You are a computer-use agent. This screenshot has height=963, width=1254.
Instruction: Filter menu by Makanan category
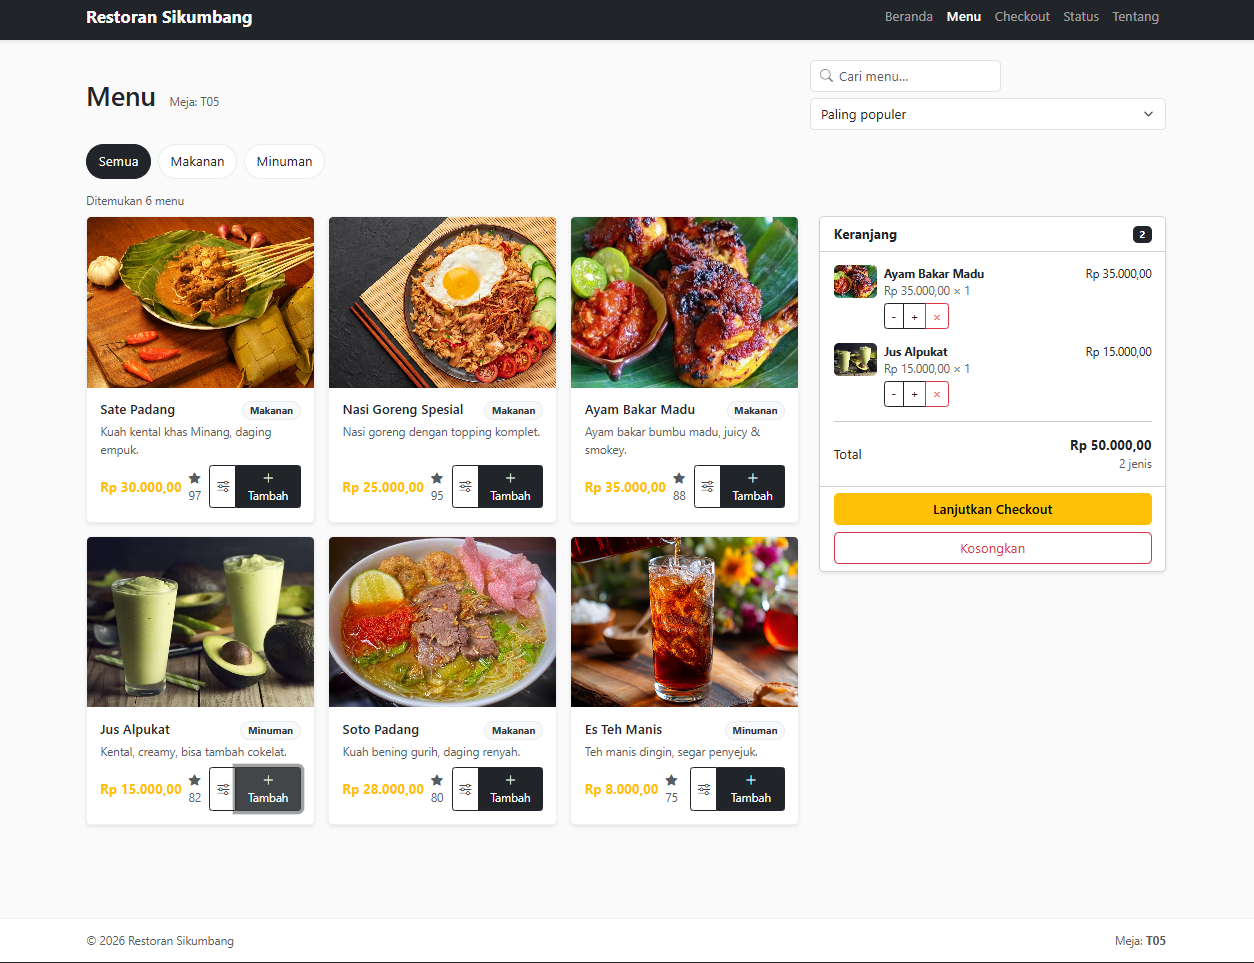tap(197, 162)
